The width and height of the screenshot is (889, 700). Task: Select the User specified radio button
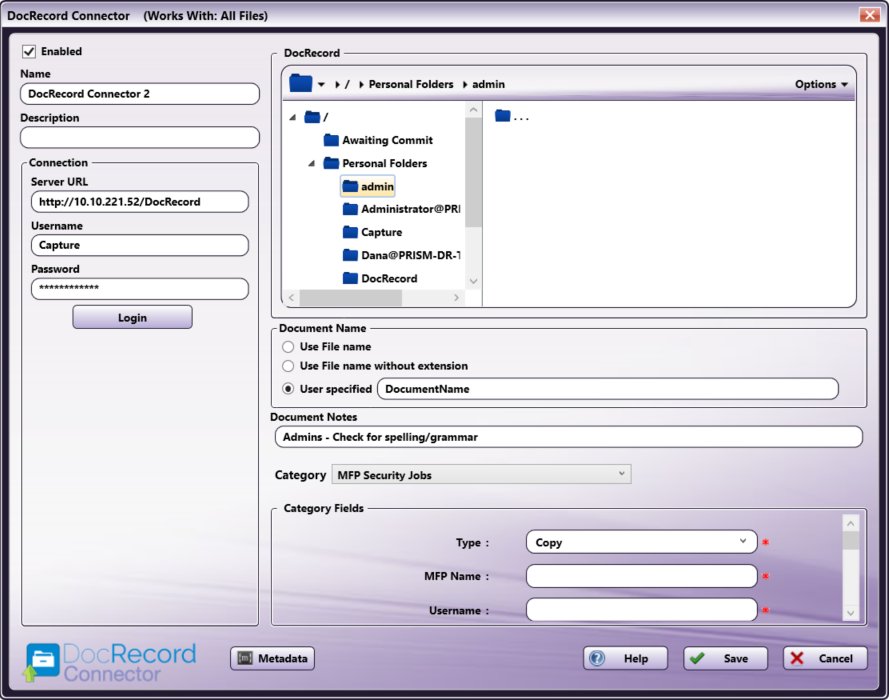pos(288,389)
